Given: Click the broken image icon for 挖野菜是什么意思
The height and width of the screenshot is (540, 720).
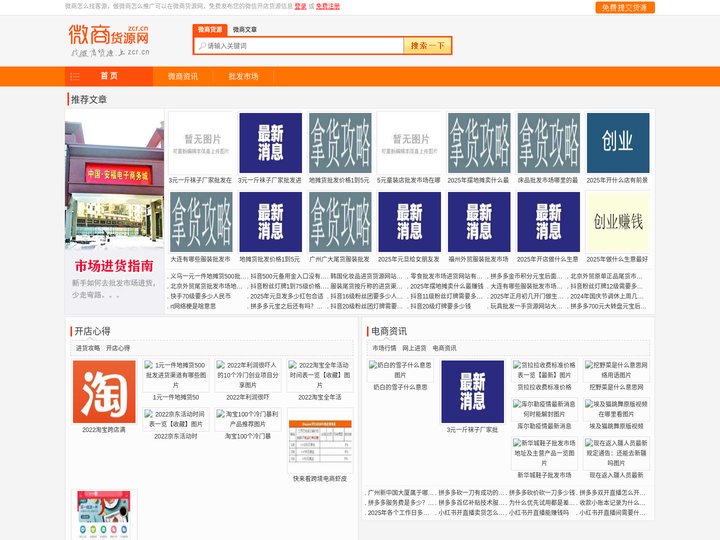Looking at the screenshot, I should point(589,365).
